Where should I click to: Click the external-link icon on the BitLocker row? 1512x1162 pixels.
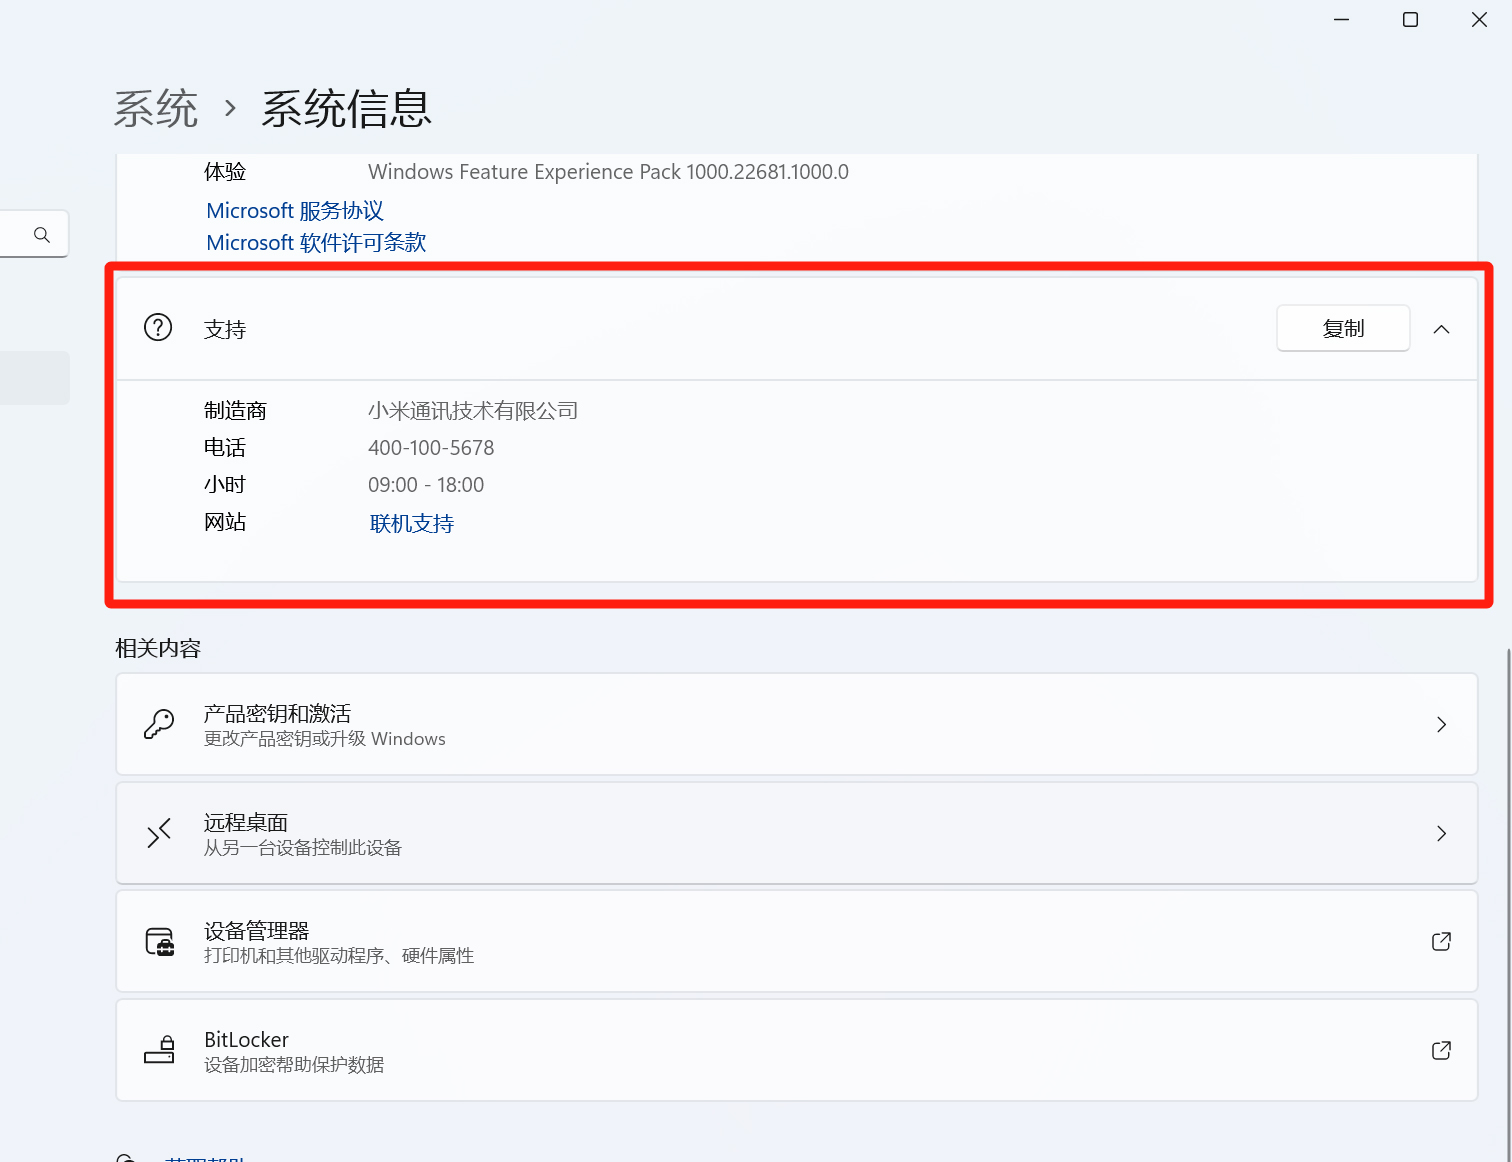point(1441,1050)
